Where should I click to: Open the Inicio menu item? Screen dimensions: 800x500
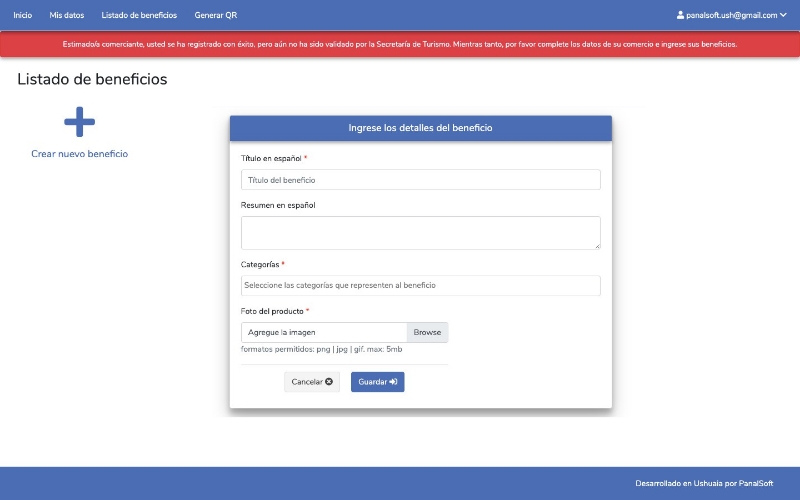pyautogui.click(x=22, y=15)
